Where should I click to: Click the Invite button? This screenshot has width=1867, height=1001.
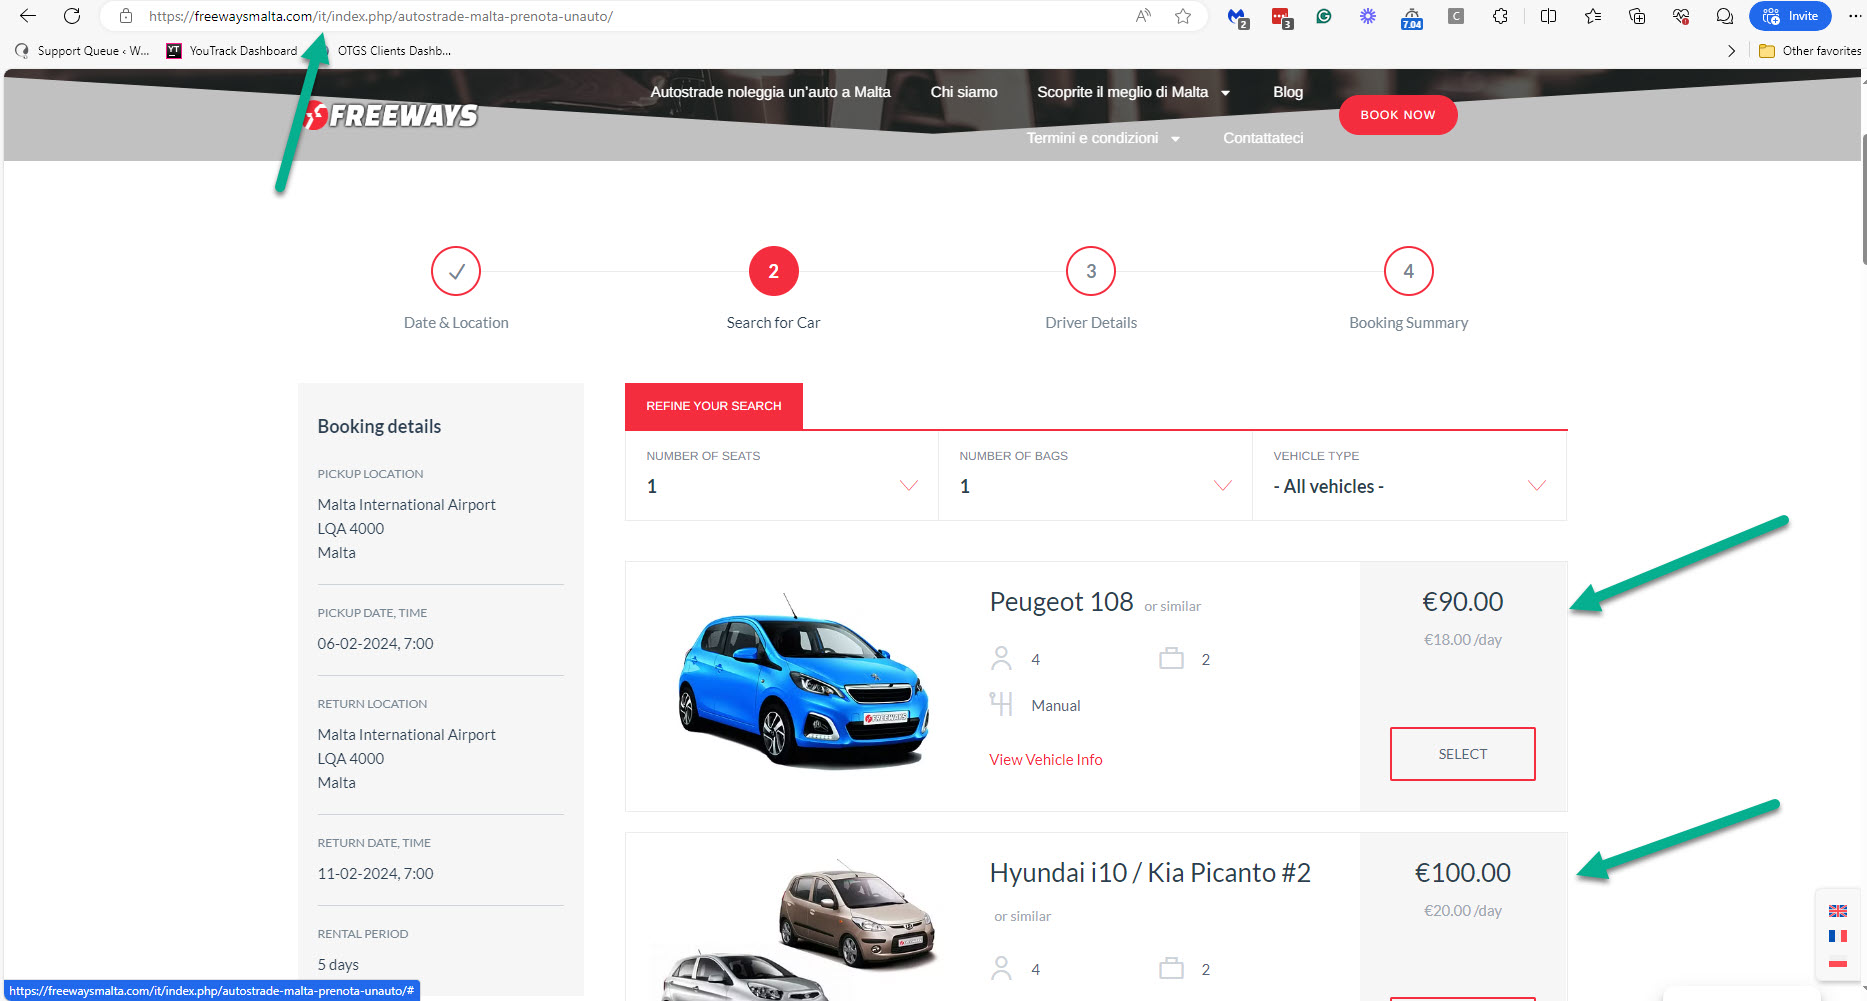[x=1790, y=16]
